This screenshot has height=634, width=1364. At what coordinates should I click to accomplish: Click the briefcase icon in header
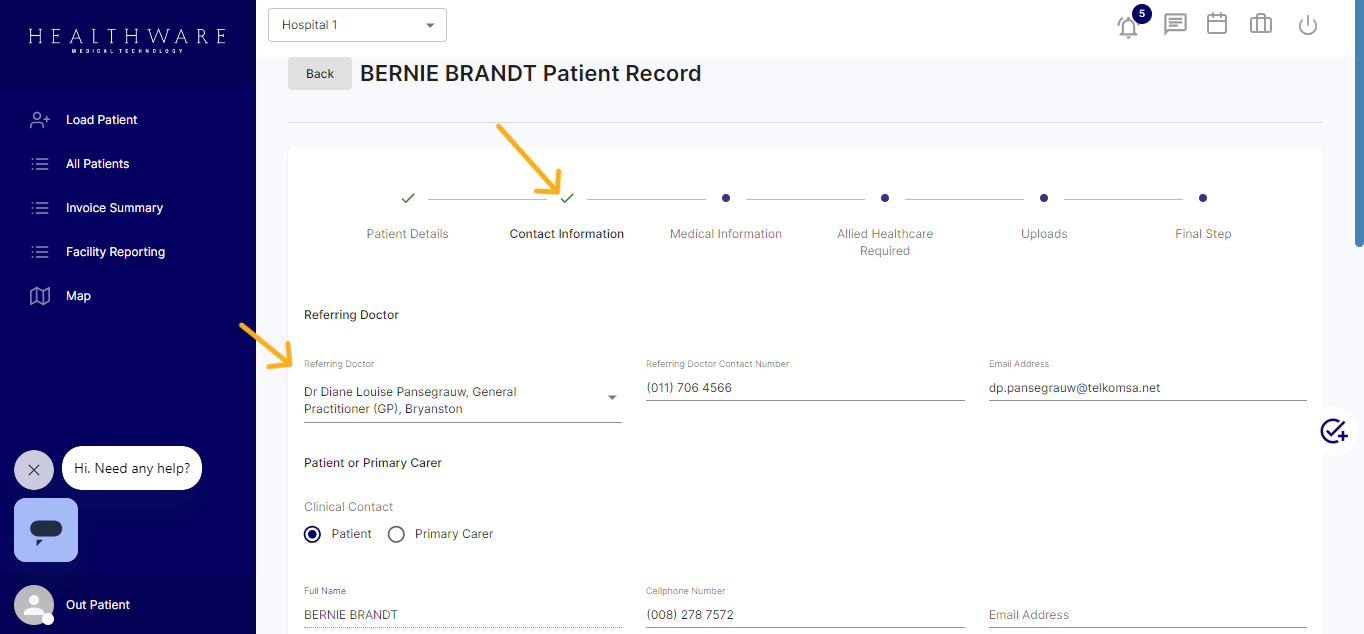1260,24
